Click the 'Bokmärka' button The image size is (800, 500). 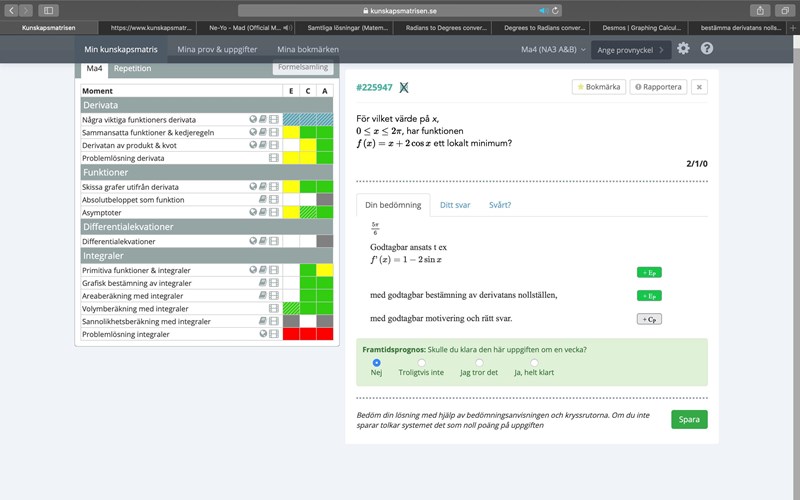click(x=599, y=87)
